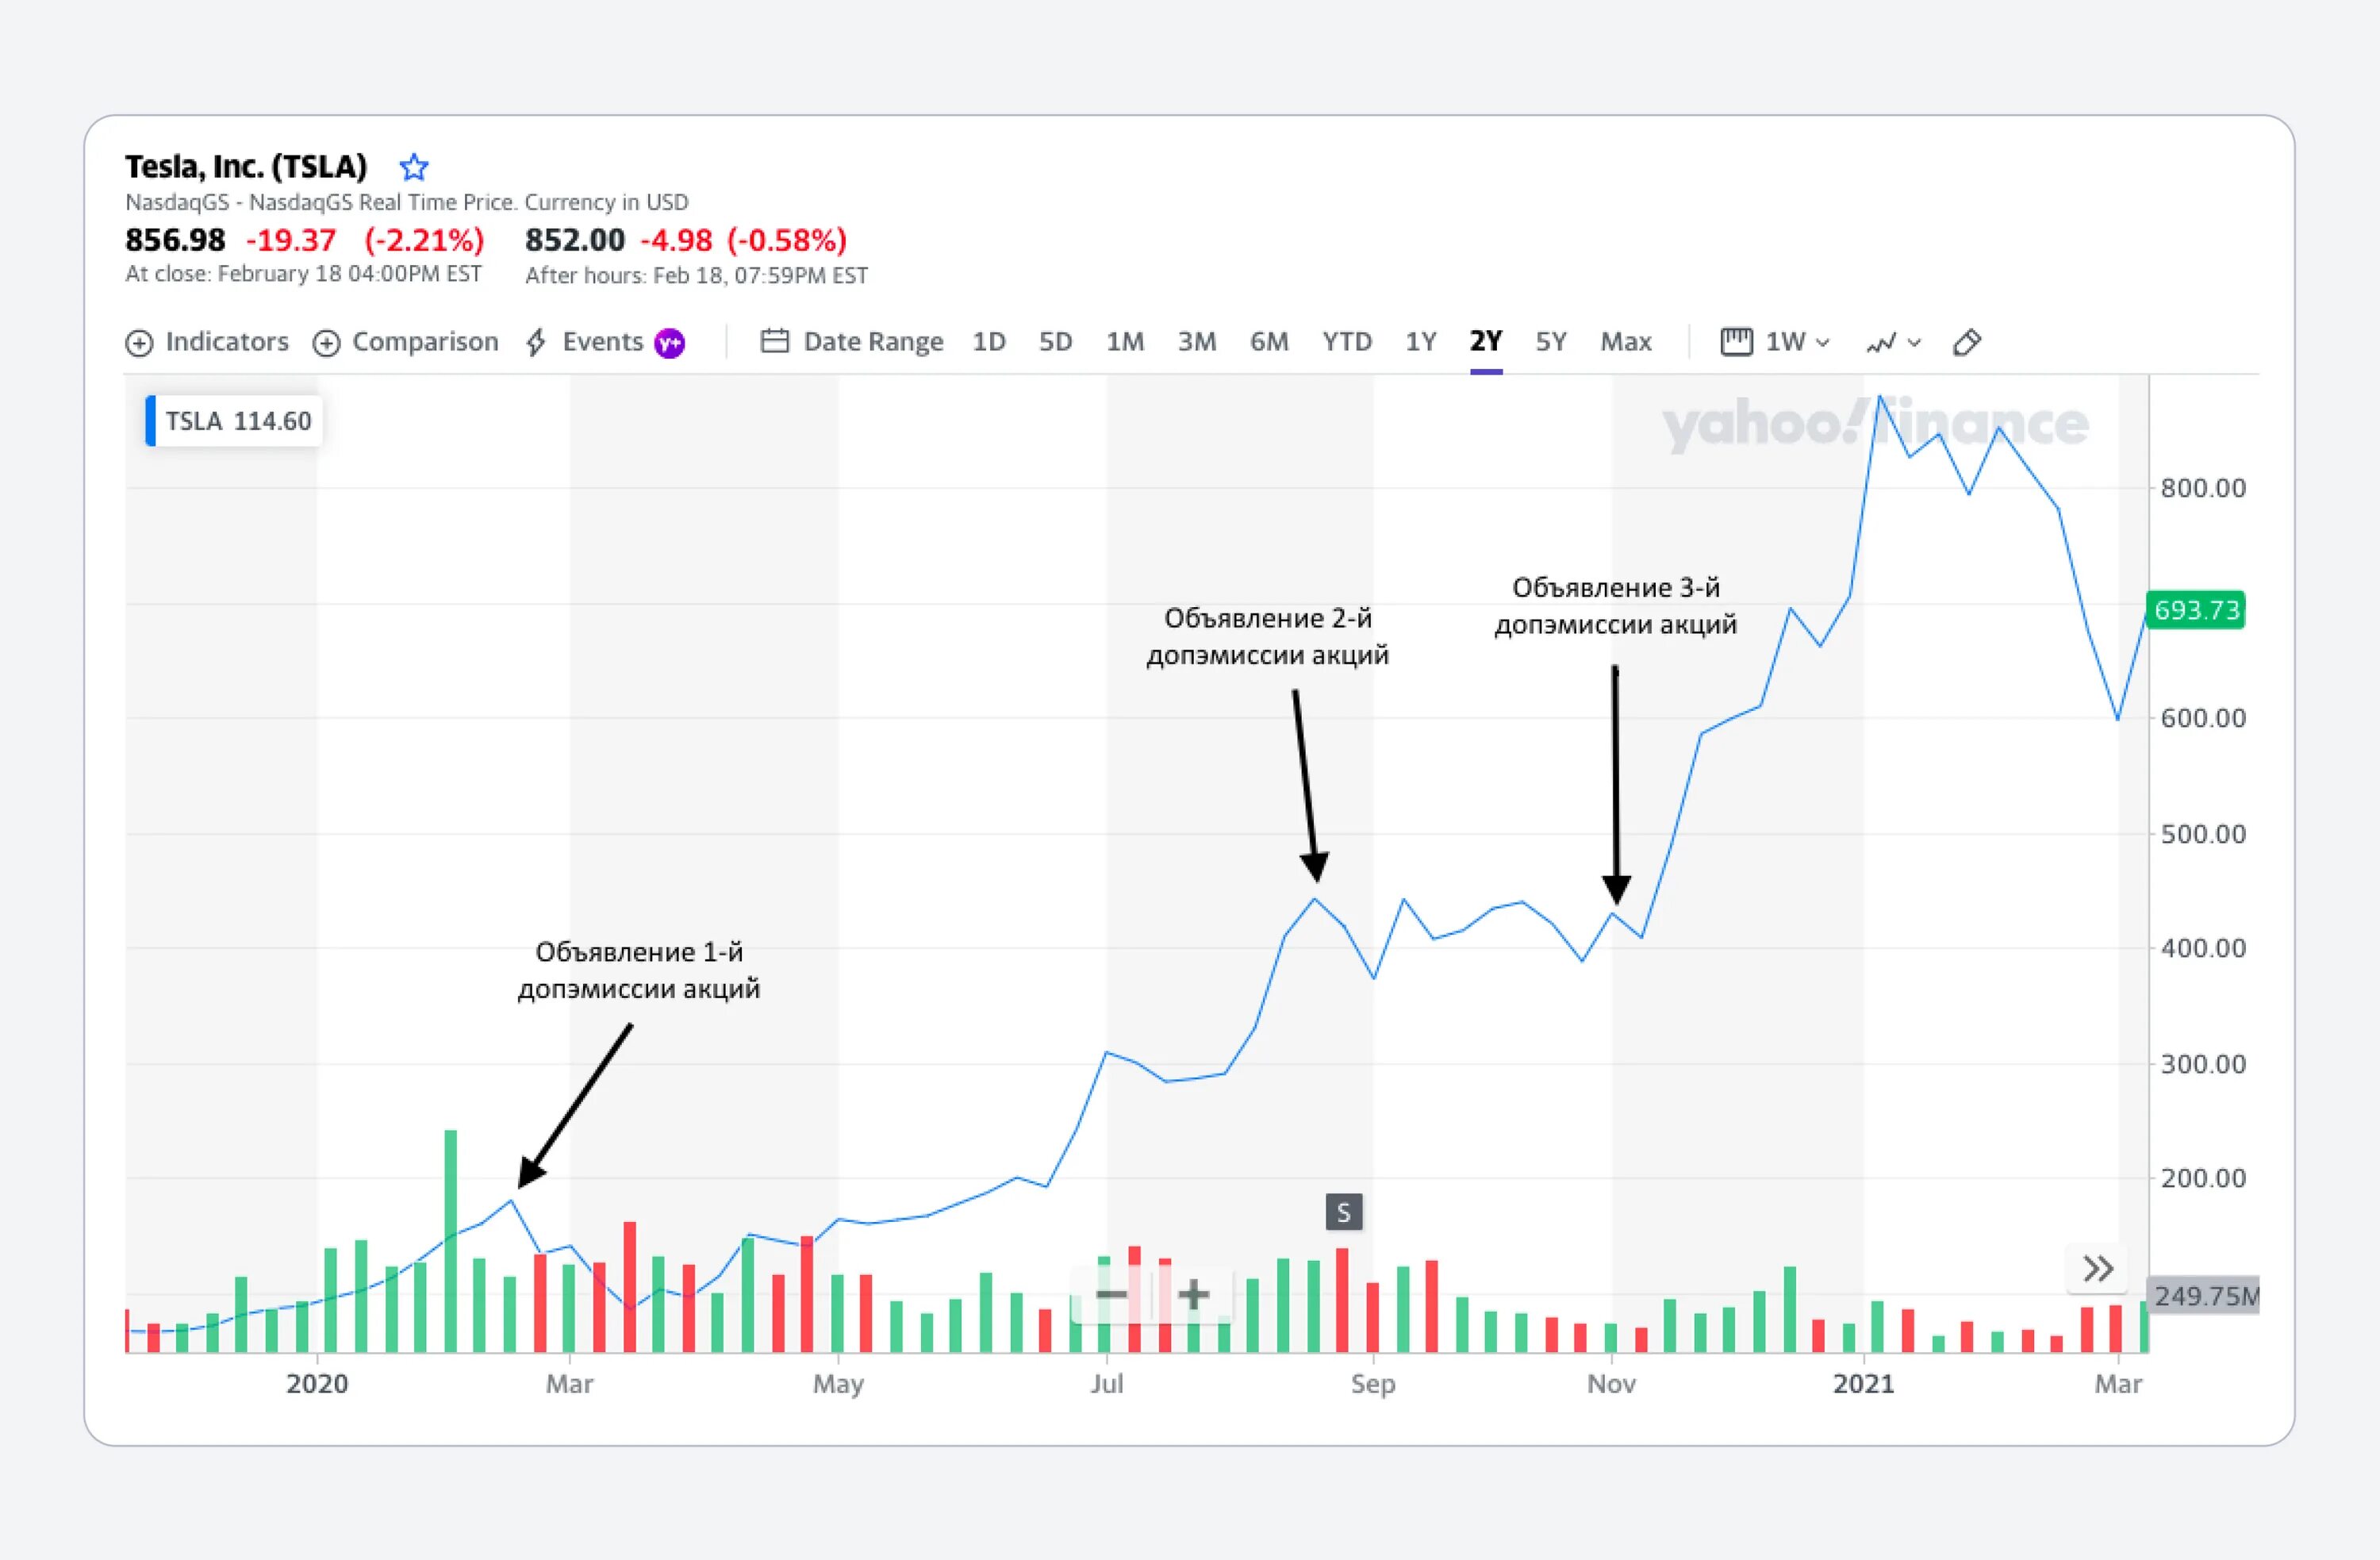The width and height of the screenshot is (2380, 1560).
Task: Open Comparison plus icon
Action: [x=326, y=343]
